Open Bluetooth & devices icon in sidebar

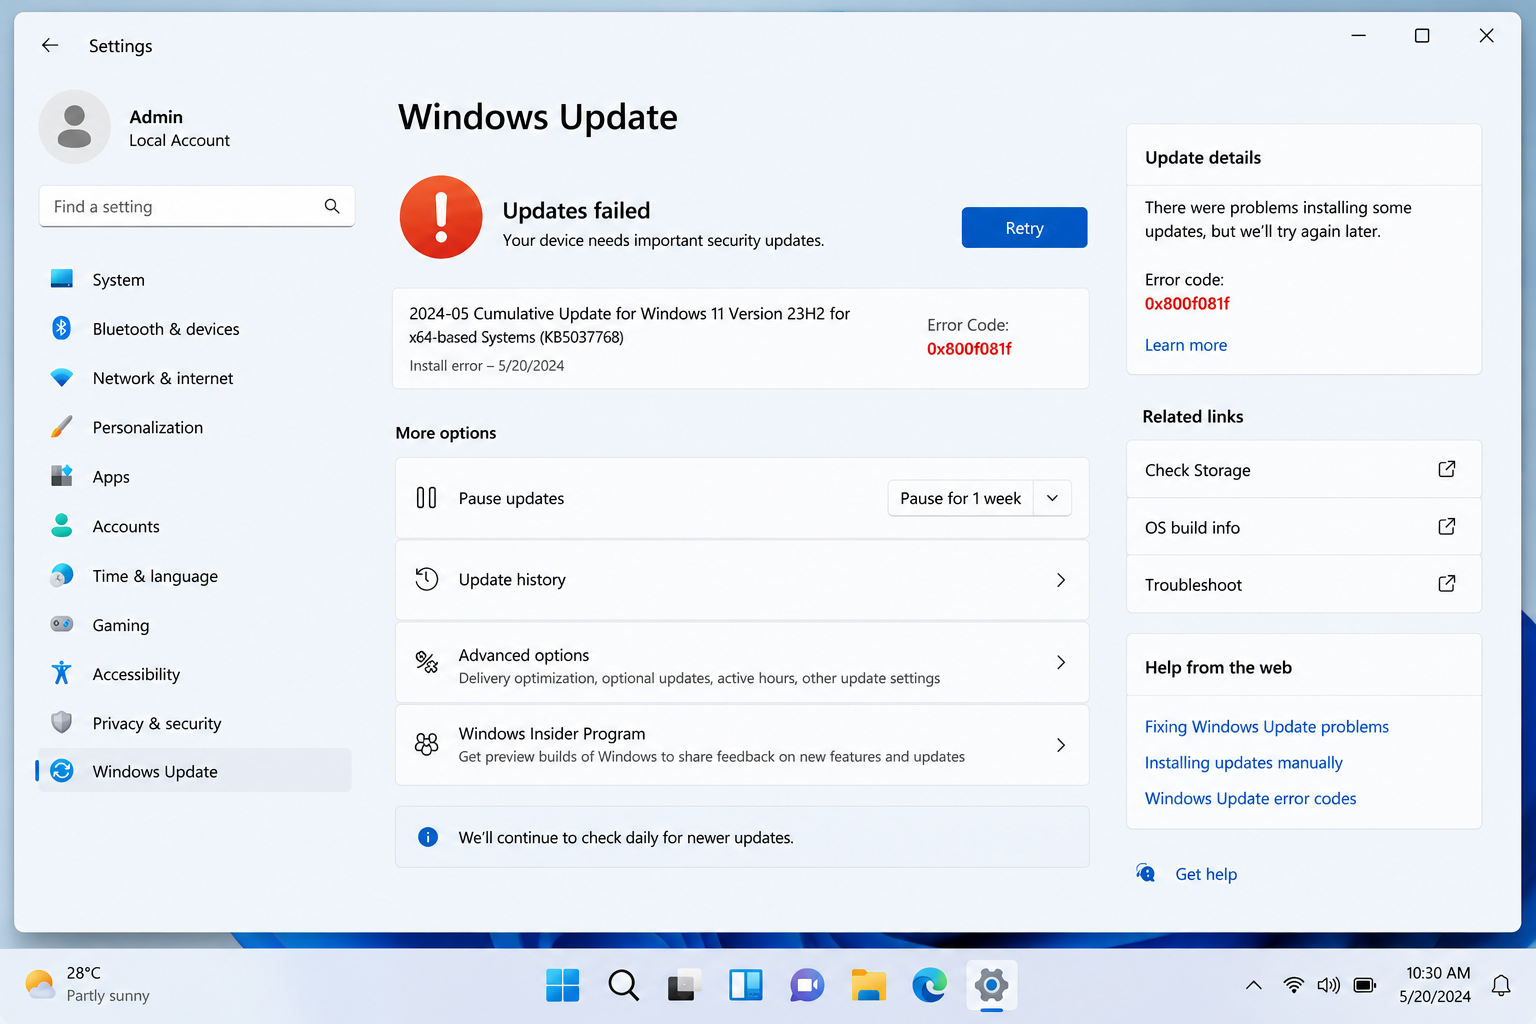pos(62,328)
